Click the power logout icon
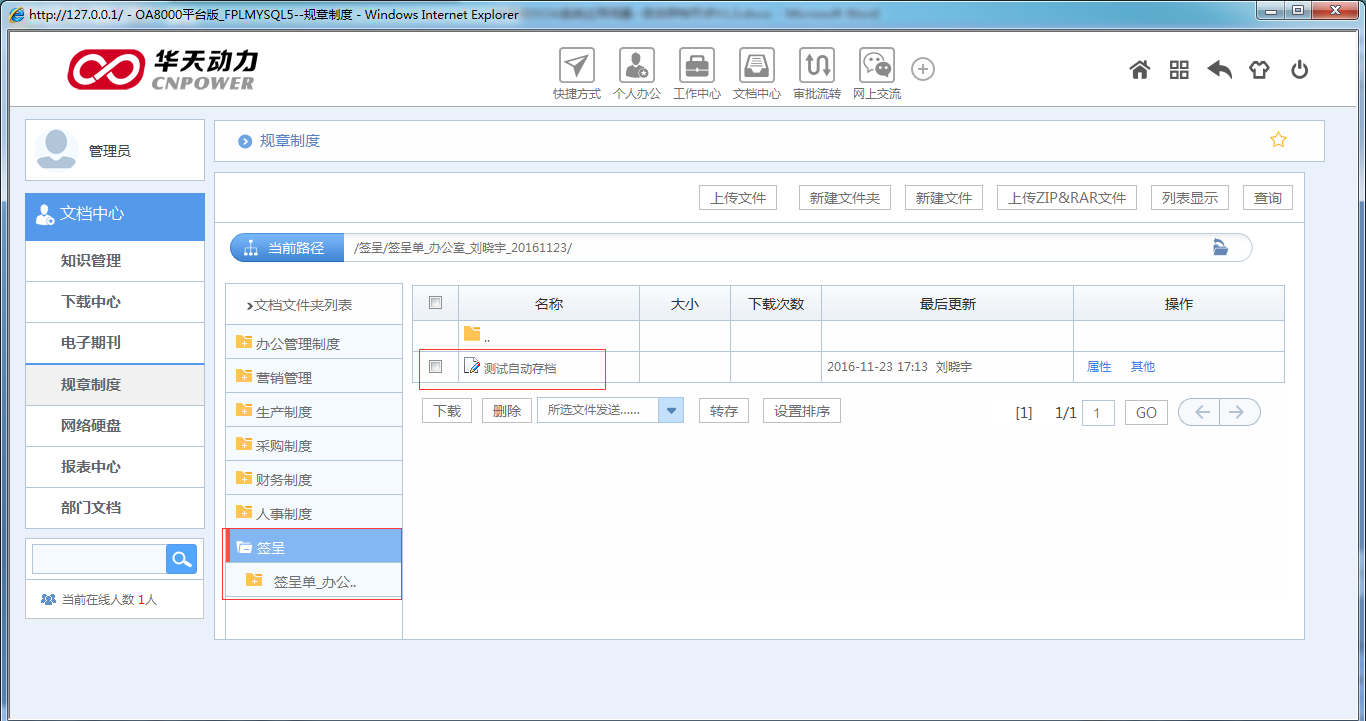 pos(1299,70)
